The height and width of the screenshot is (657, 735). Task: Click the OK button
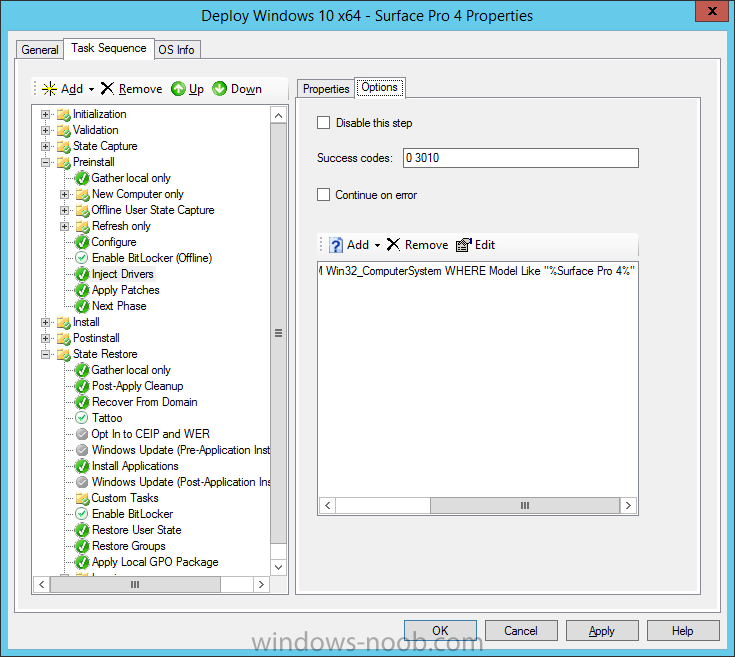pos(440,631)
